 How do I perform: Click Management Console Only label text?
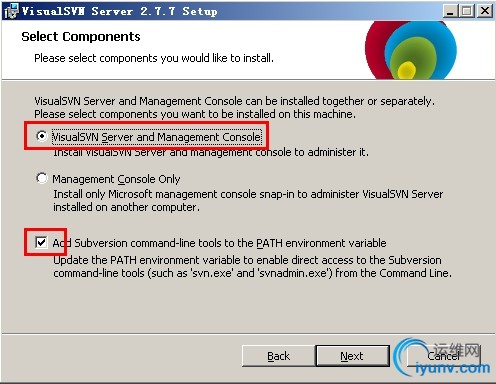pyautogui.click(x=116, y=179)
